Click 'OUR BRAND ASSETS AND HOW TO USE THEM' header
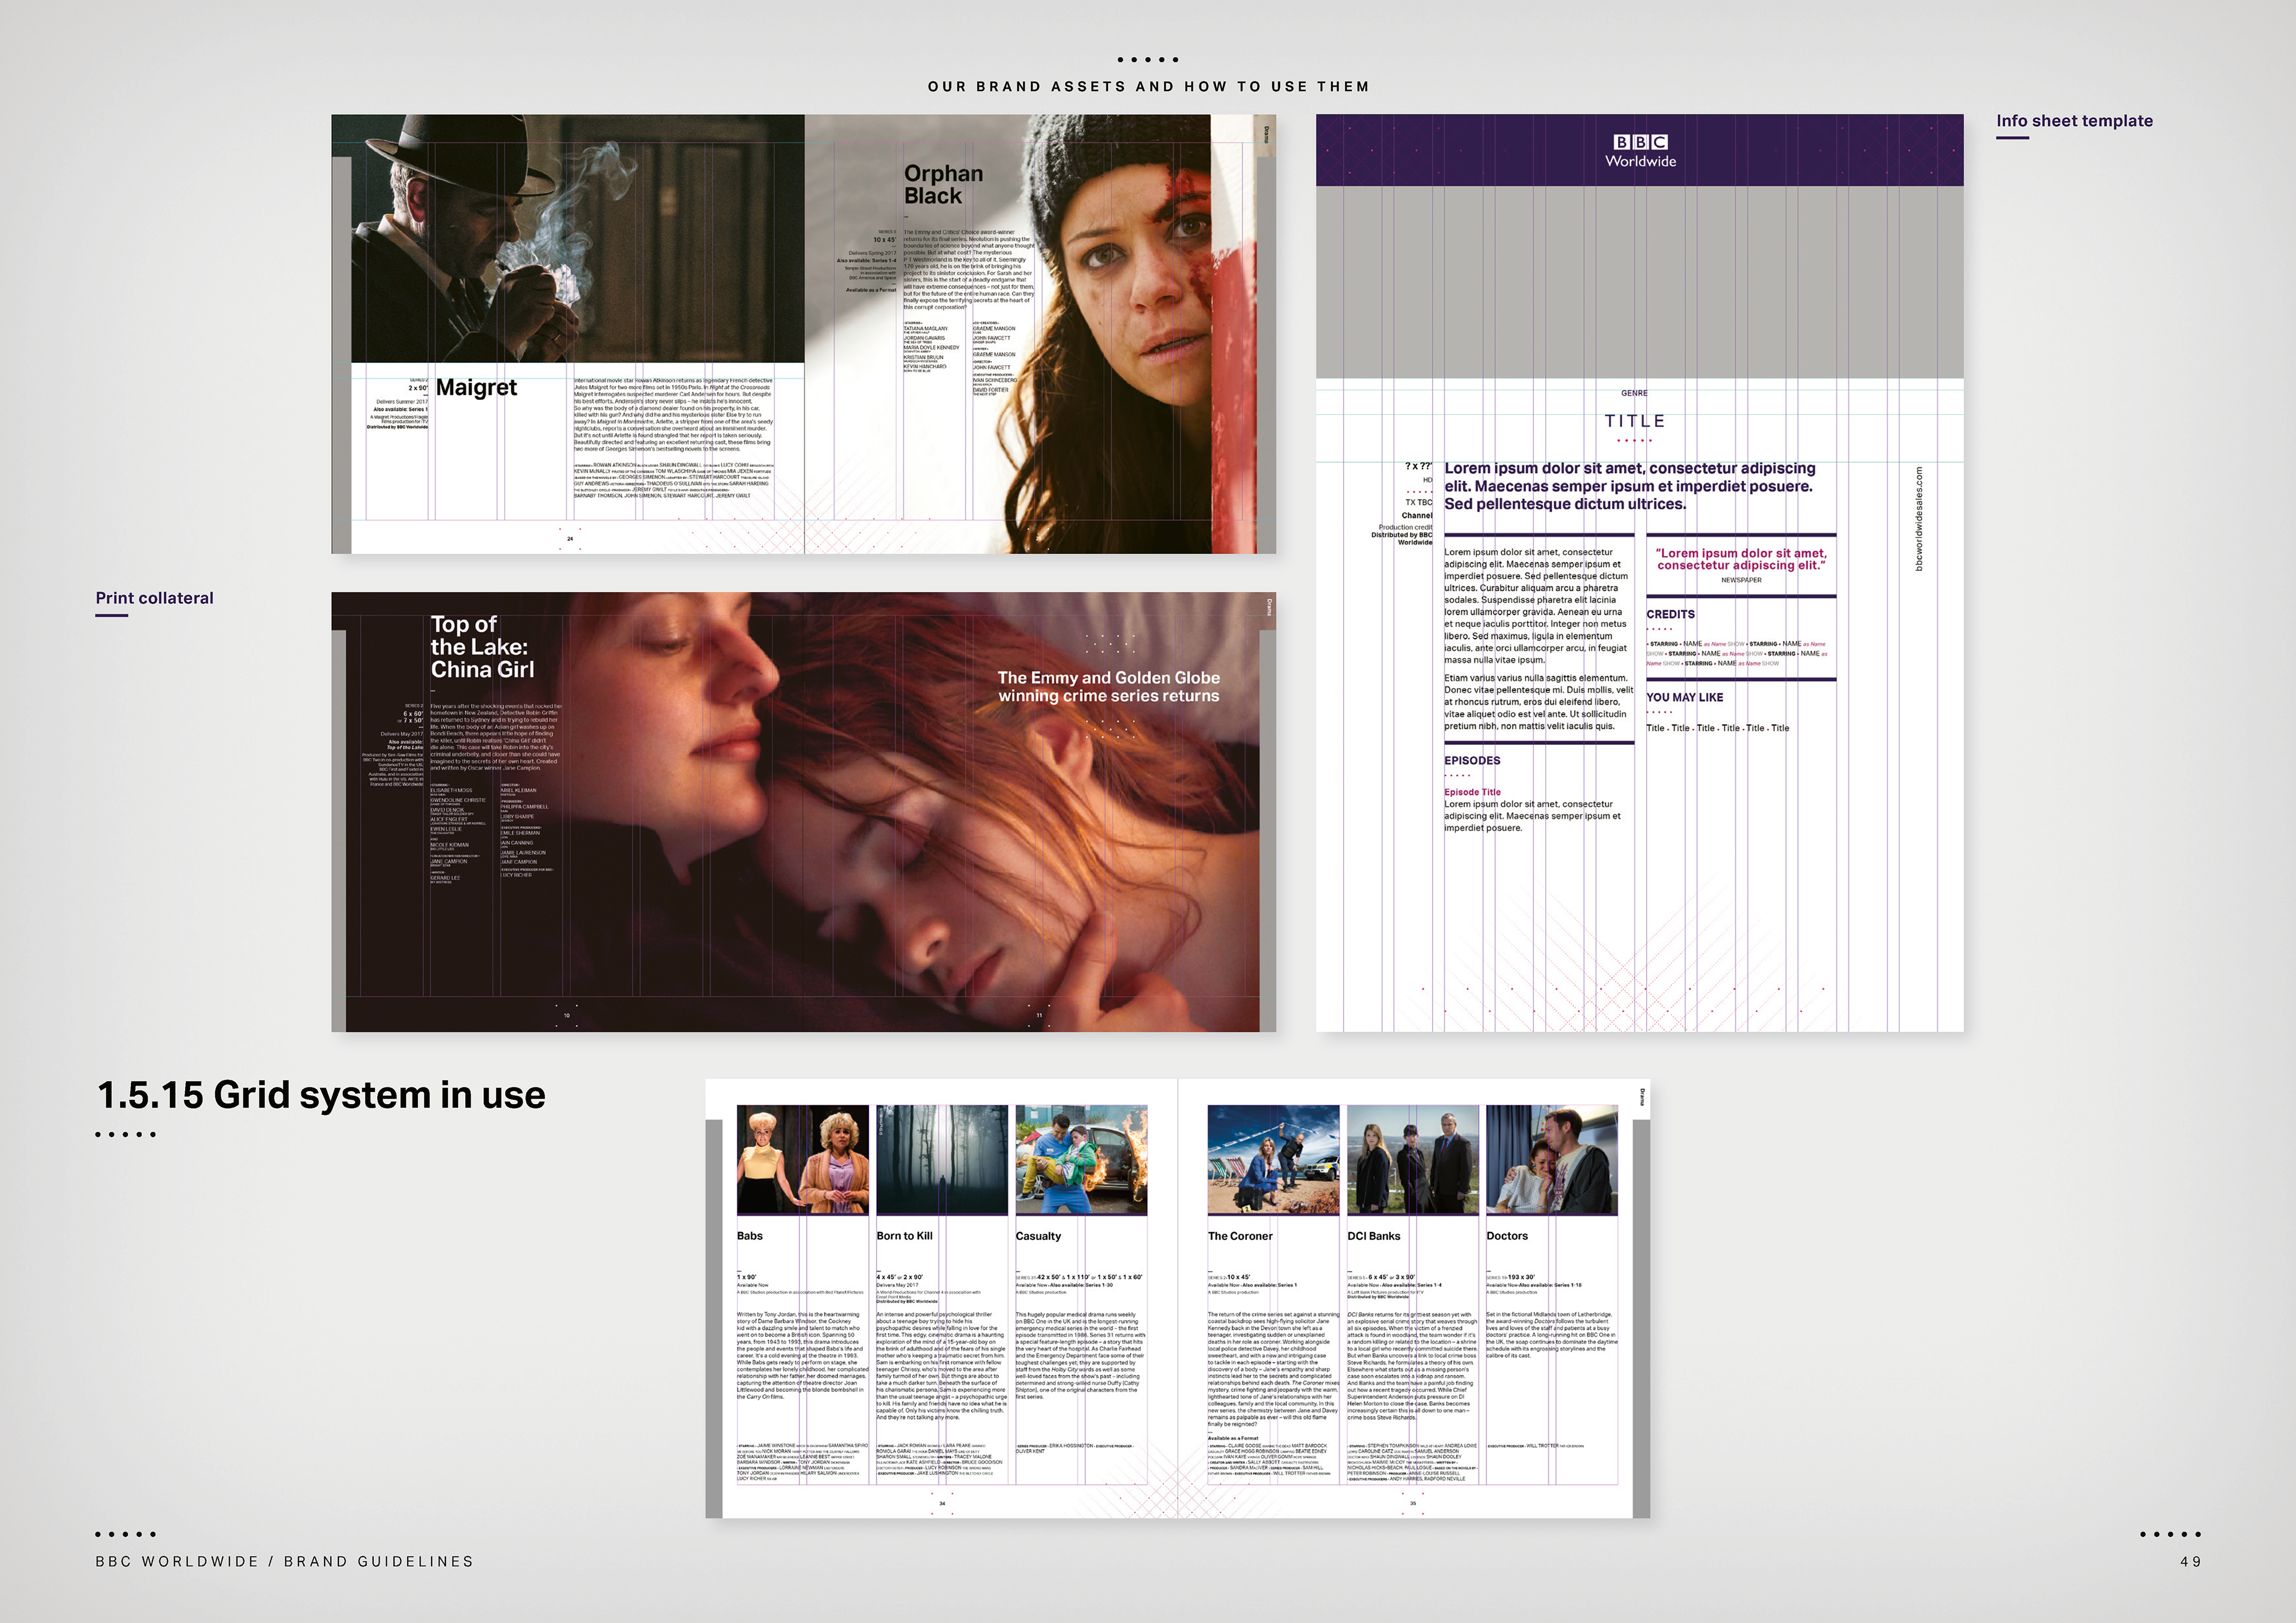This screenshot has height=1623, width=2296. click(x=1148, y=87)
